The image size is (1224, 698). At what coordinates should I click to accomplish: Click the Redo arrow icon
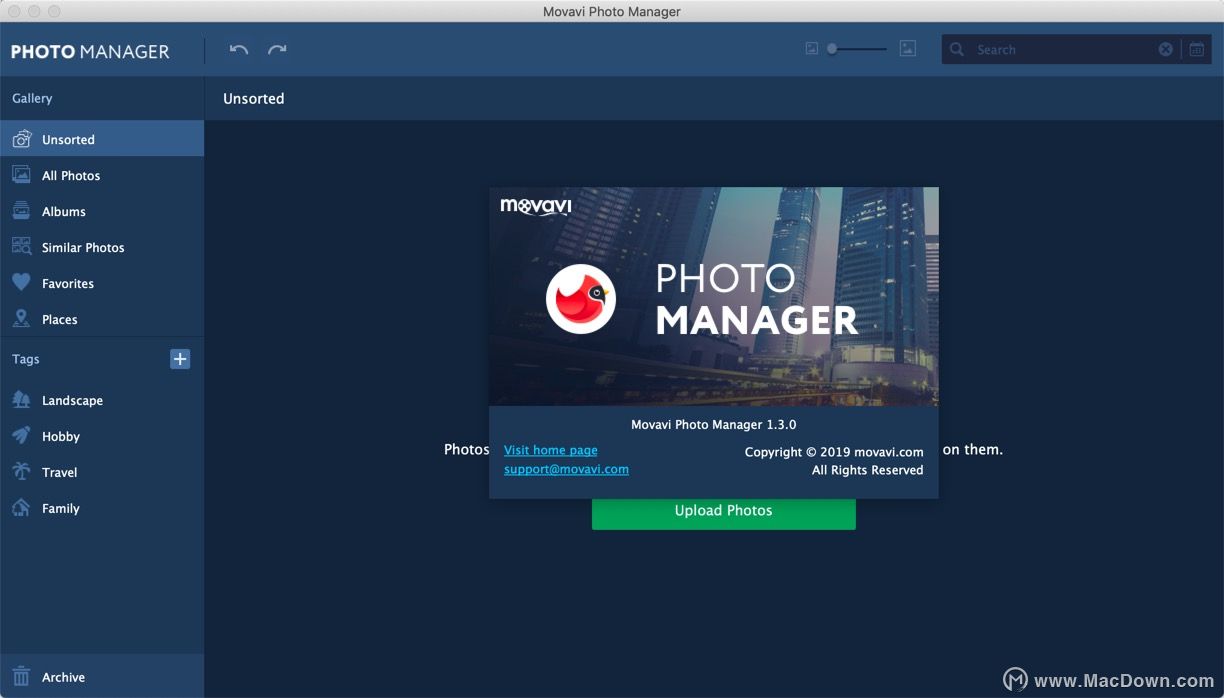click(x=277, y=49)
